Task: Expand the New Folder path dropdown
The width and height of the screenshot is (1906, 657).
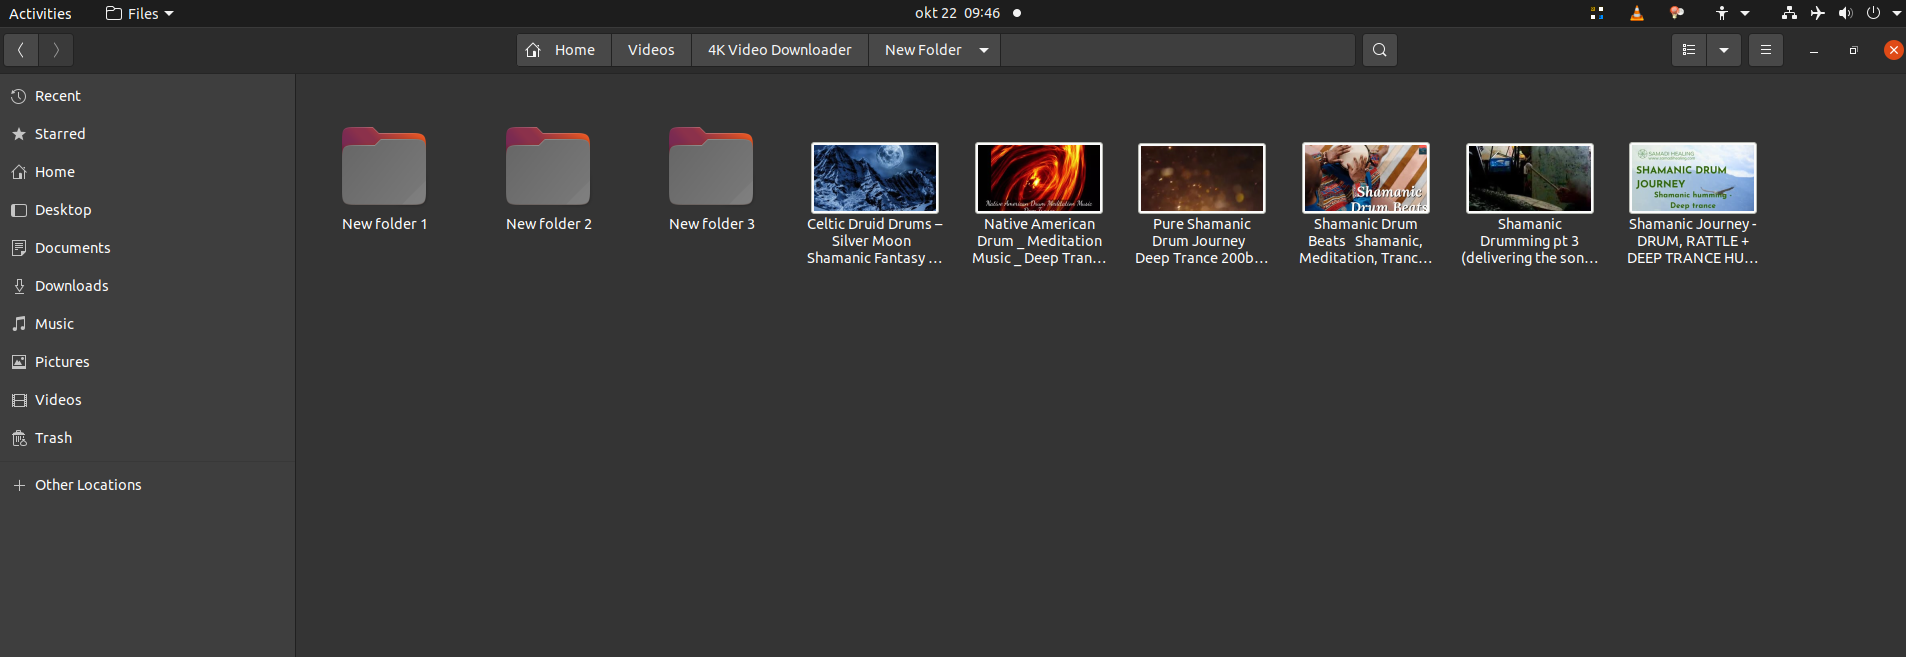Action: 984,50
